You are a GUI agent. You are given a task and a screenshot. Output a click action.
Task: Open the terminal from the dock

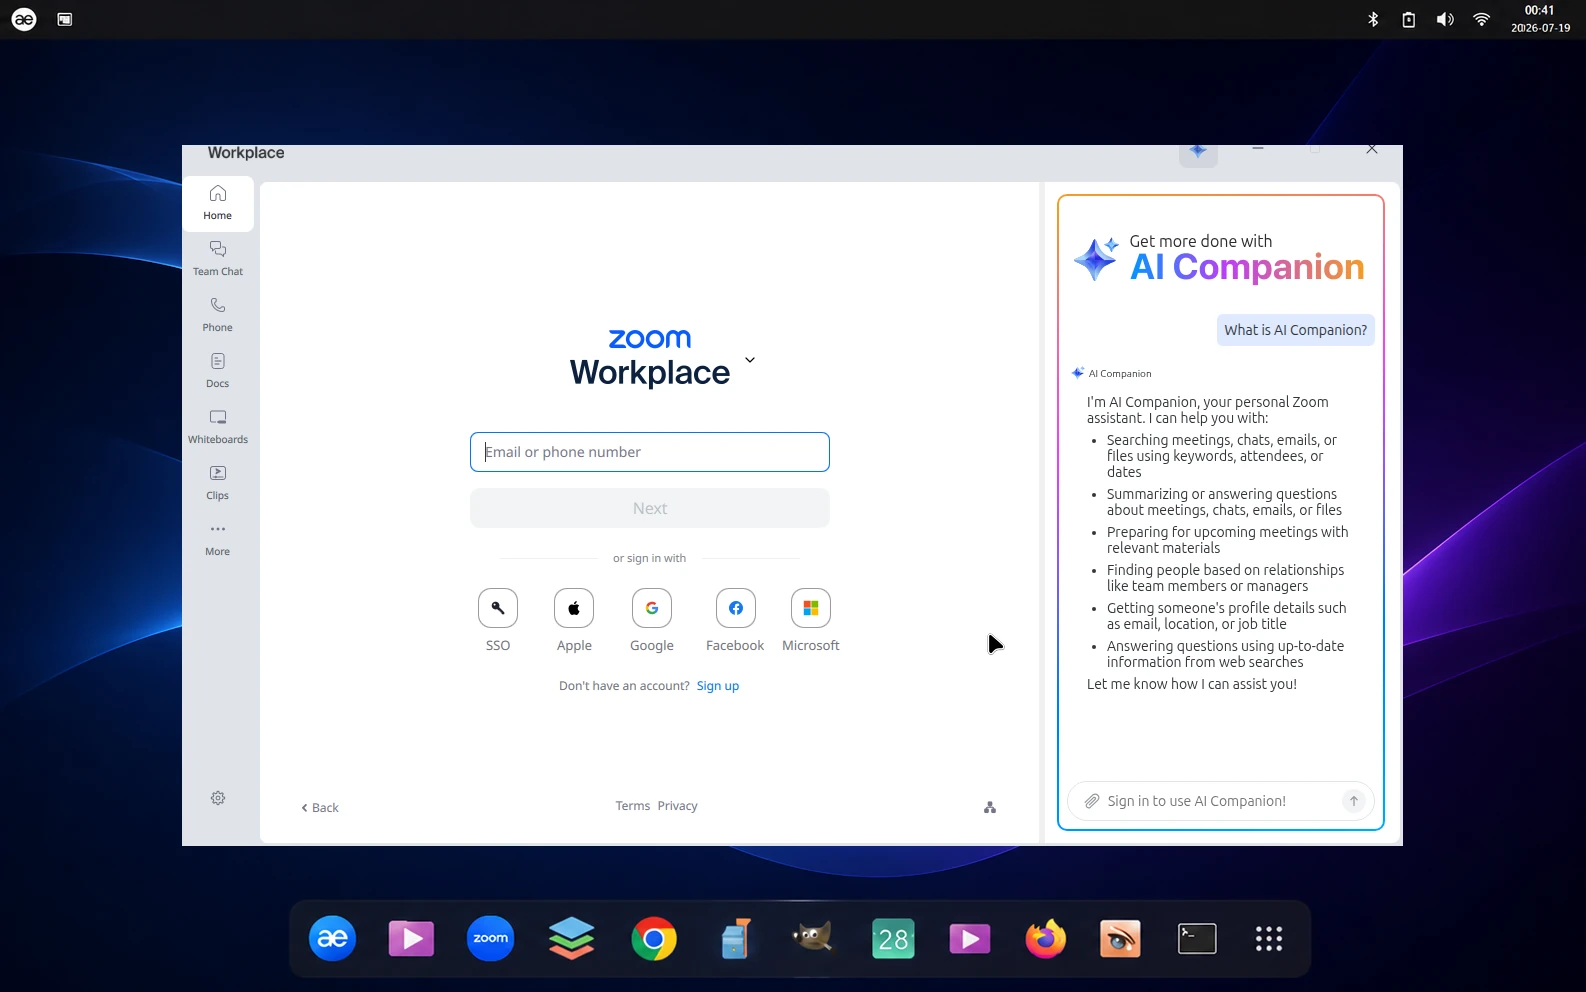tap(1197, 939)
